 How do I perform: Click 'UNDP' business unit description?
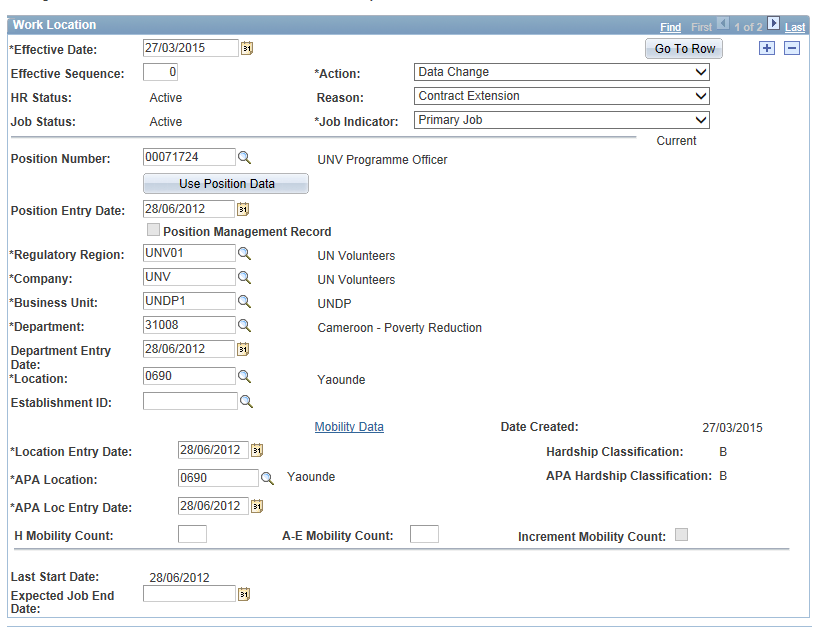pyautogui.click(x=334, y=304)
